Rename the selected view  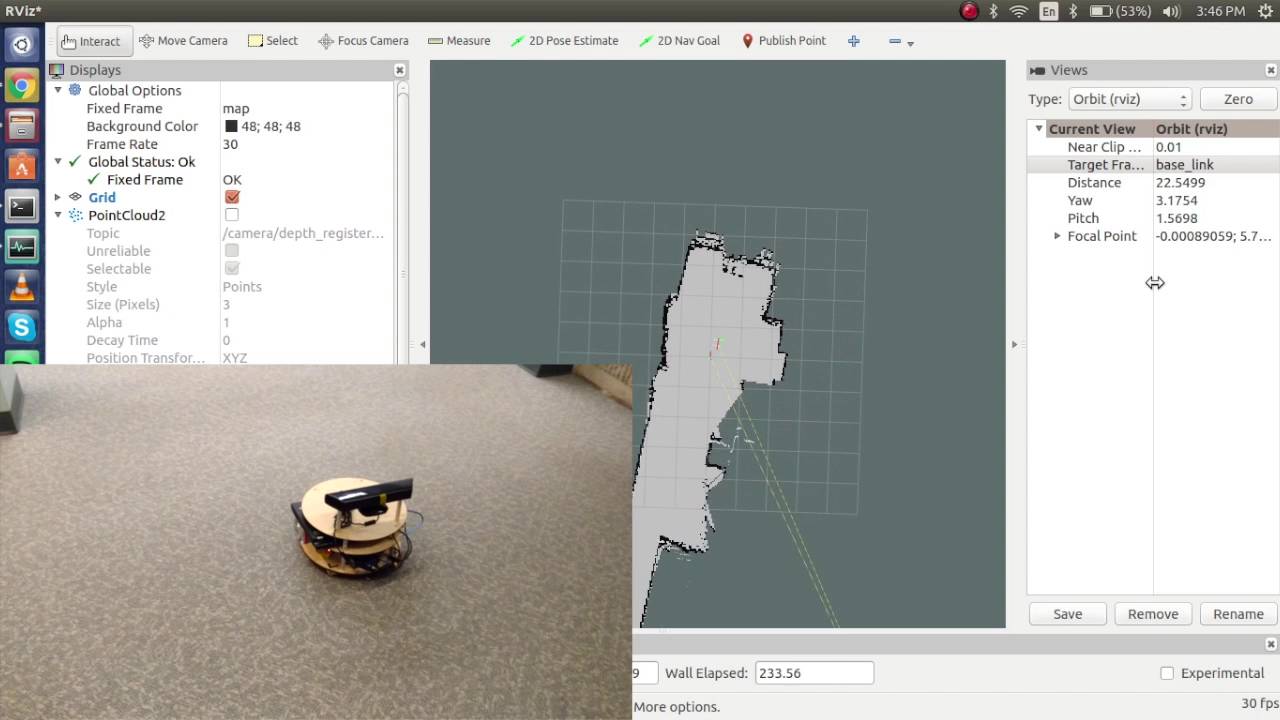click(1238, 614)
